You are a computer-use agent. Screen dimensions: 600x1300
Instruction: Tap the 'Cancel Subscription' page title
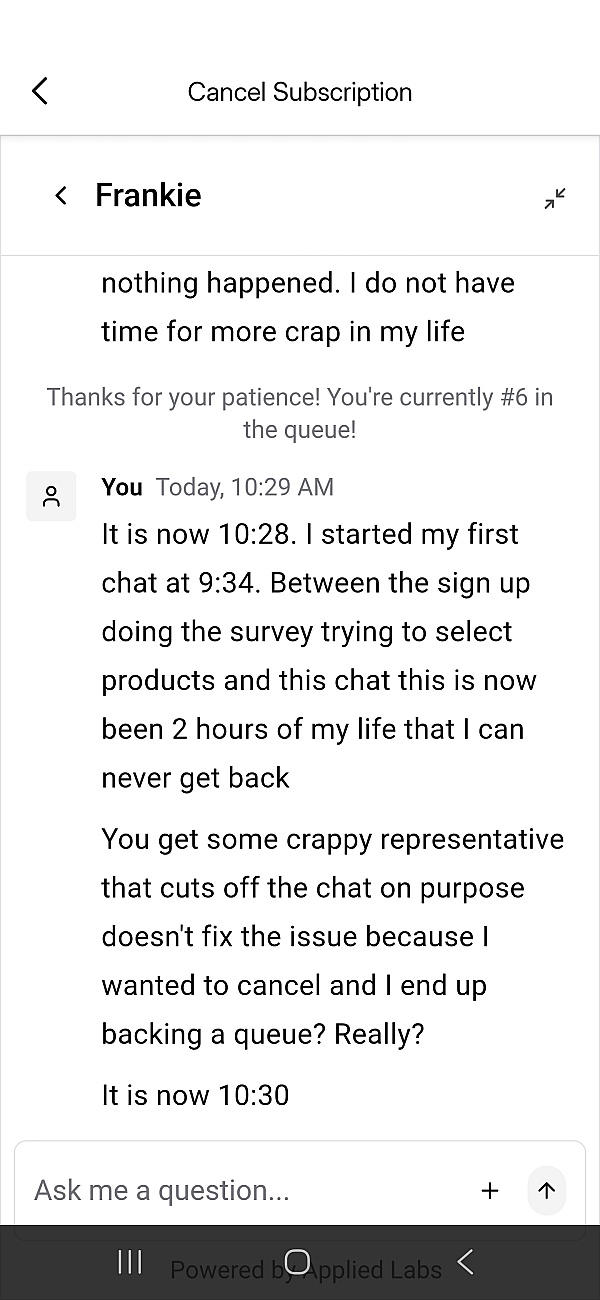[x=300, y=92]
